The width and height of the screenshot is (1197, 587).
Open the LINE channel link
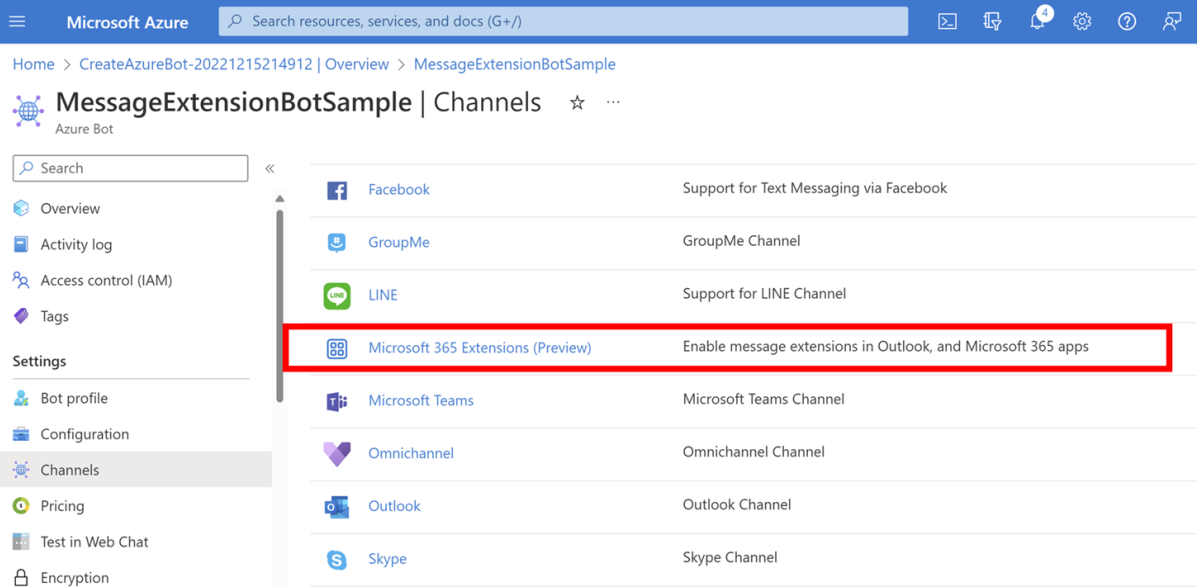click(x=382, y=295)
